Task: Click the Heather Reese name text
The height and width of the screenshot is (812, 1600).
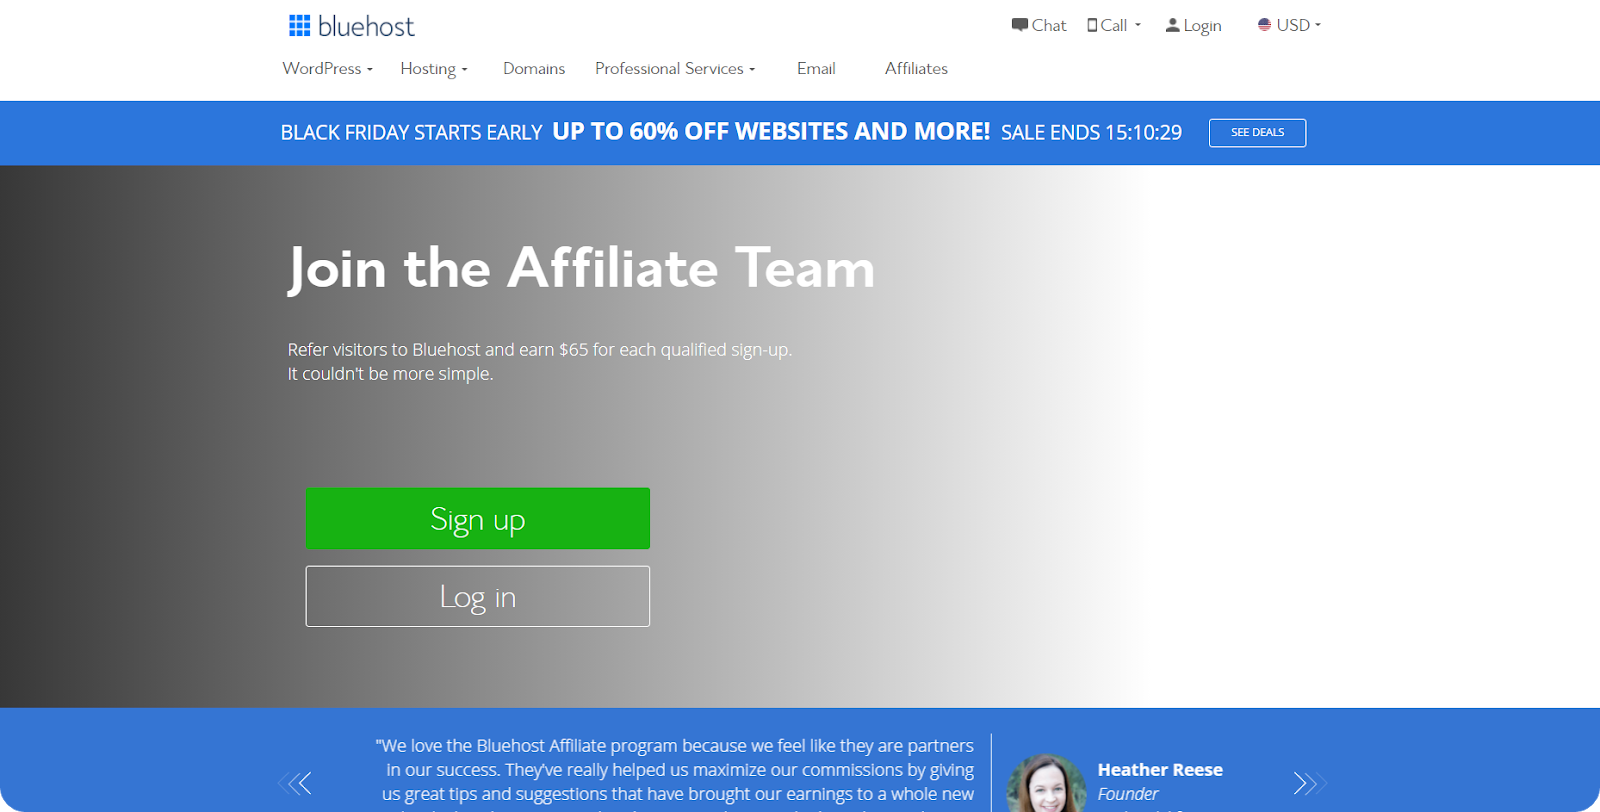Action: coord(1160,770)
